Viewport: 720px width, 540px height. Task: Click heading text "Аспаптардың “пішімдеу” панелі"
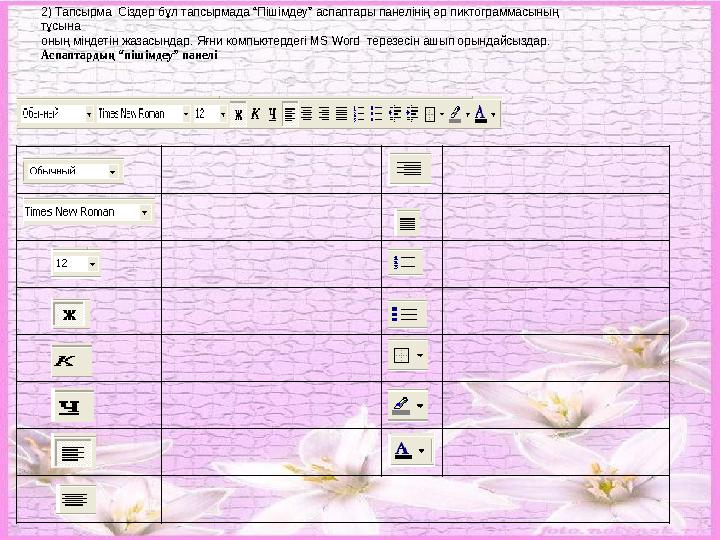coord(129,55)
